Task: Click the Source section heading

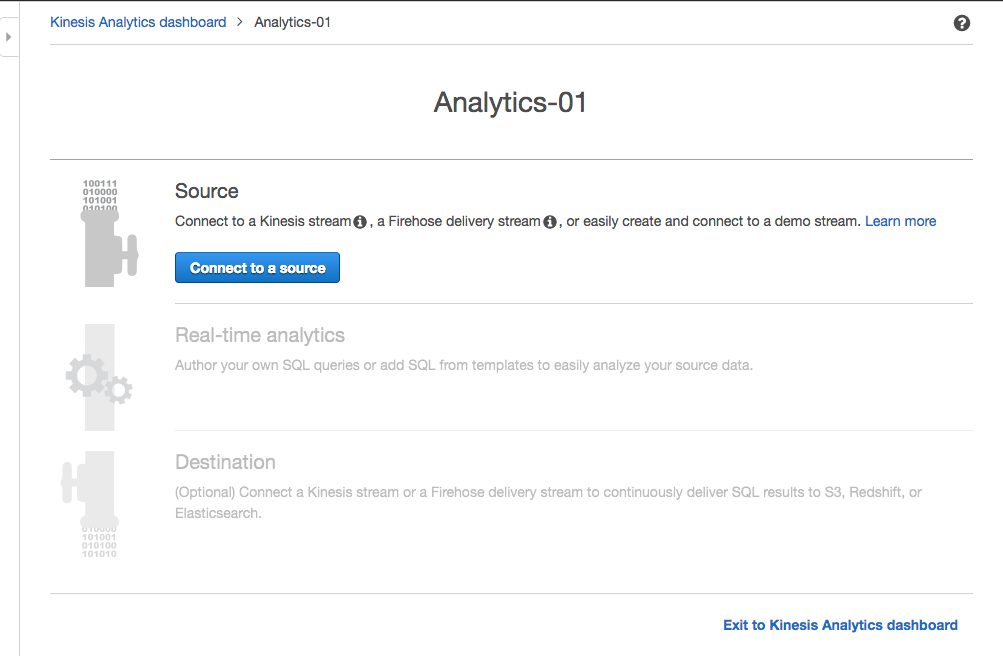Action: pos(207,191)
